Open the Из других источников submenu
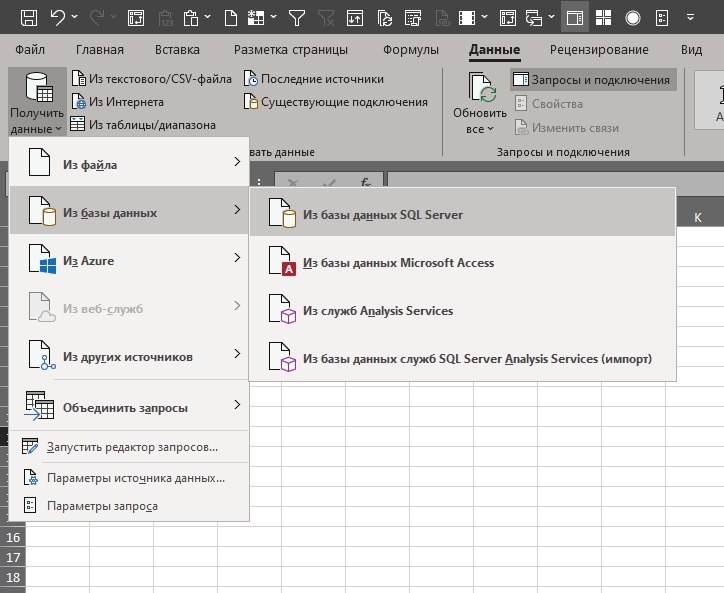This screenshot has height=593, width=724. (129, 354)
